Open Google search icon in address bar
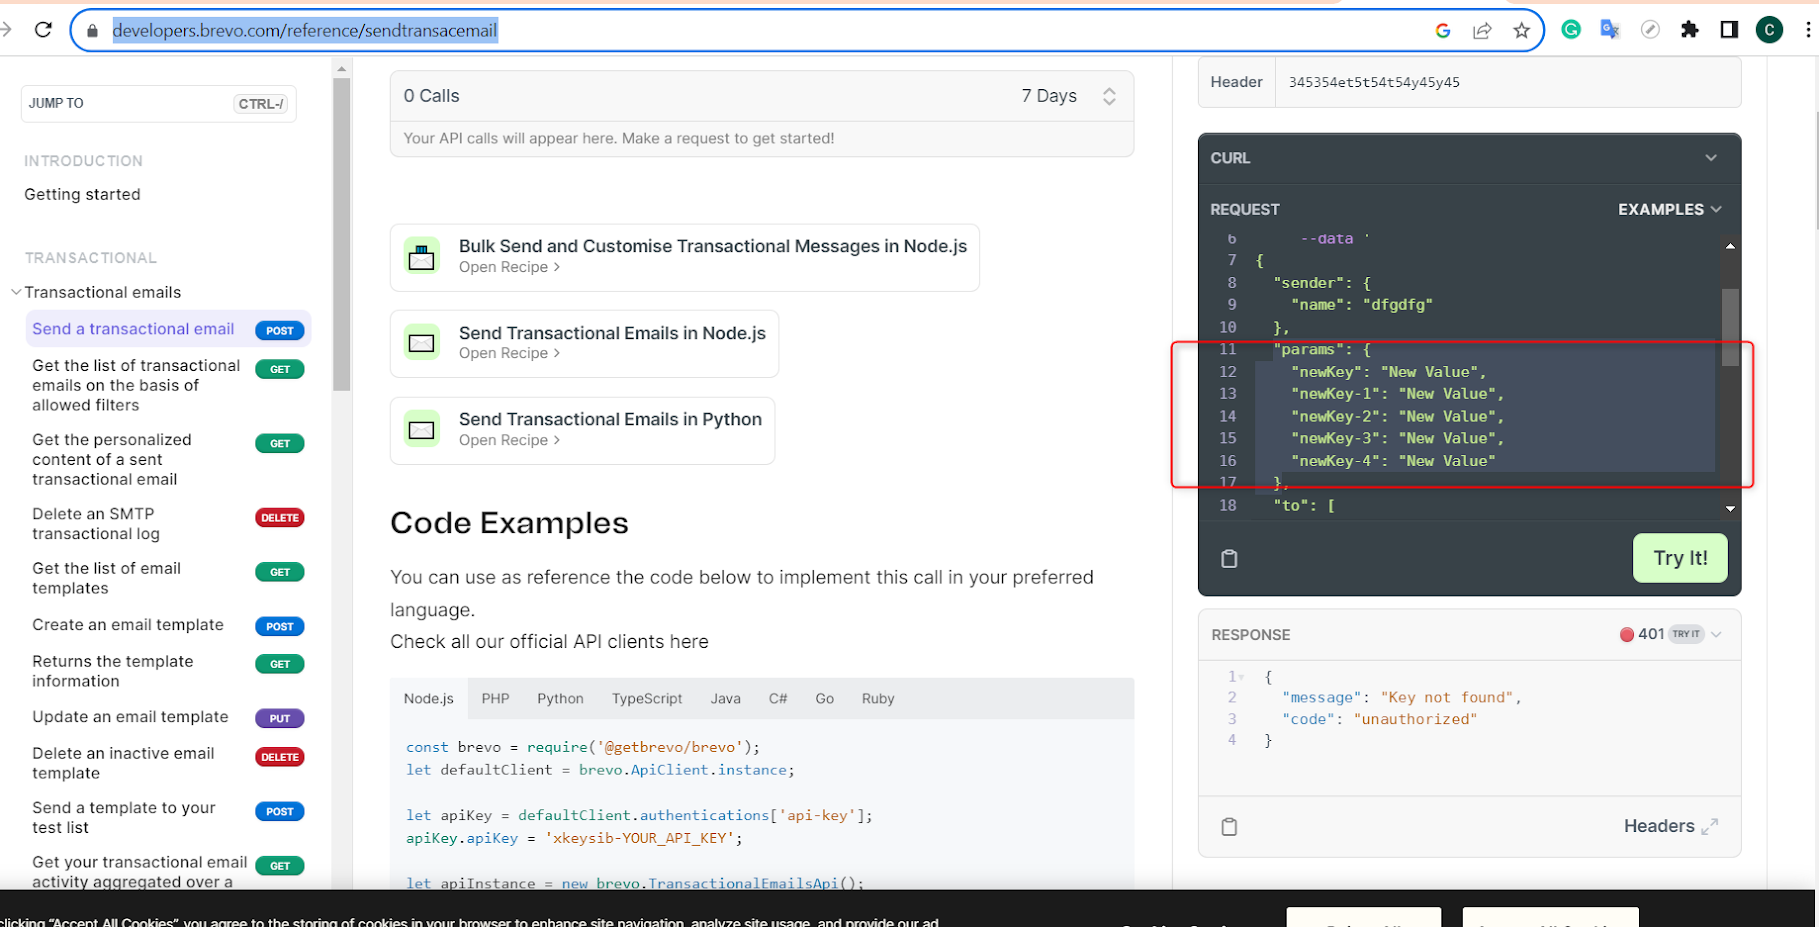 1443,31
